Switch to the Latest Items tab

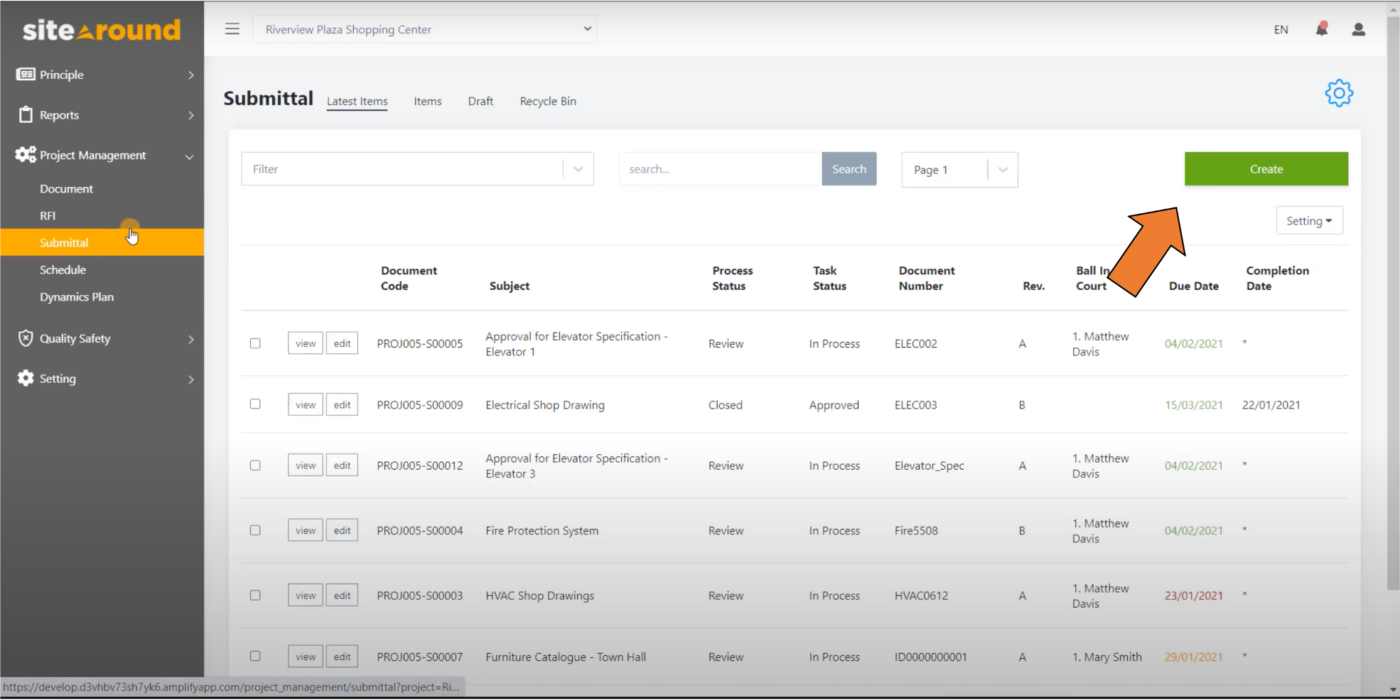tap(357, 101)
